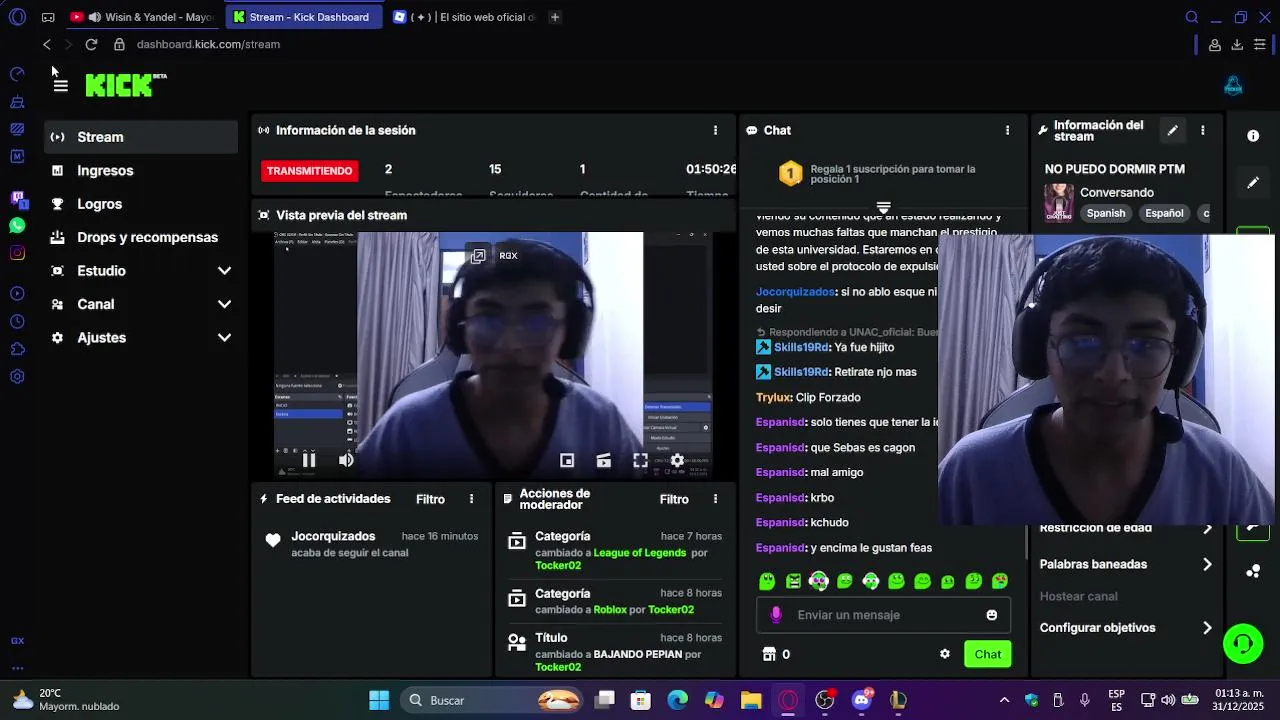The image size is (1280, 720).
Task: Open Feed de actividades options menu
Action: click(x=471, y=499)
